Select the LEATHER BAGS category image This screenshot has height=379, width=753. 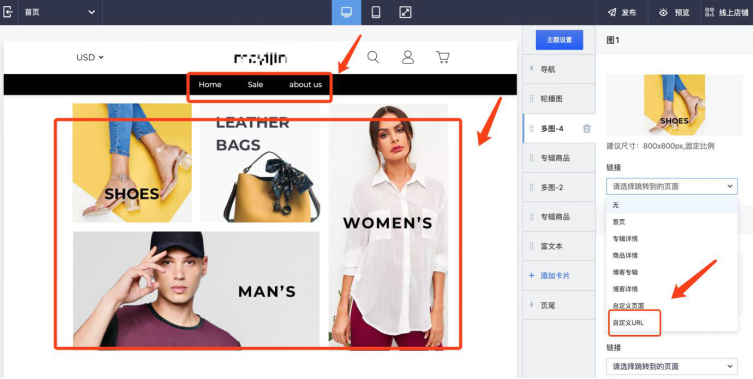(260, 163)
